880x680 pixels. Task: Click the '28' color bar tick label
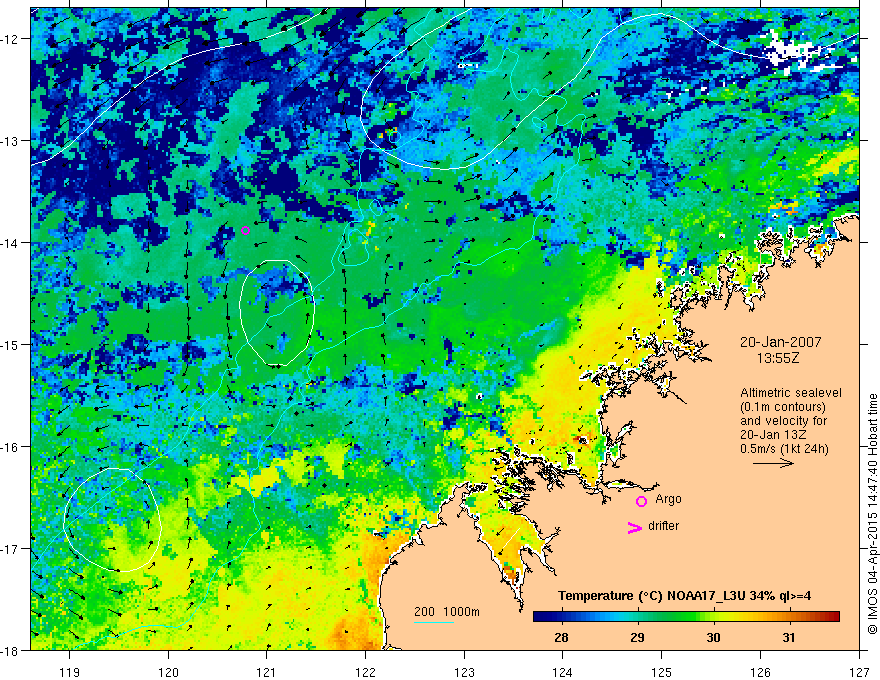pyautogui.click(x=561, y=638)
